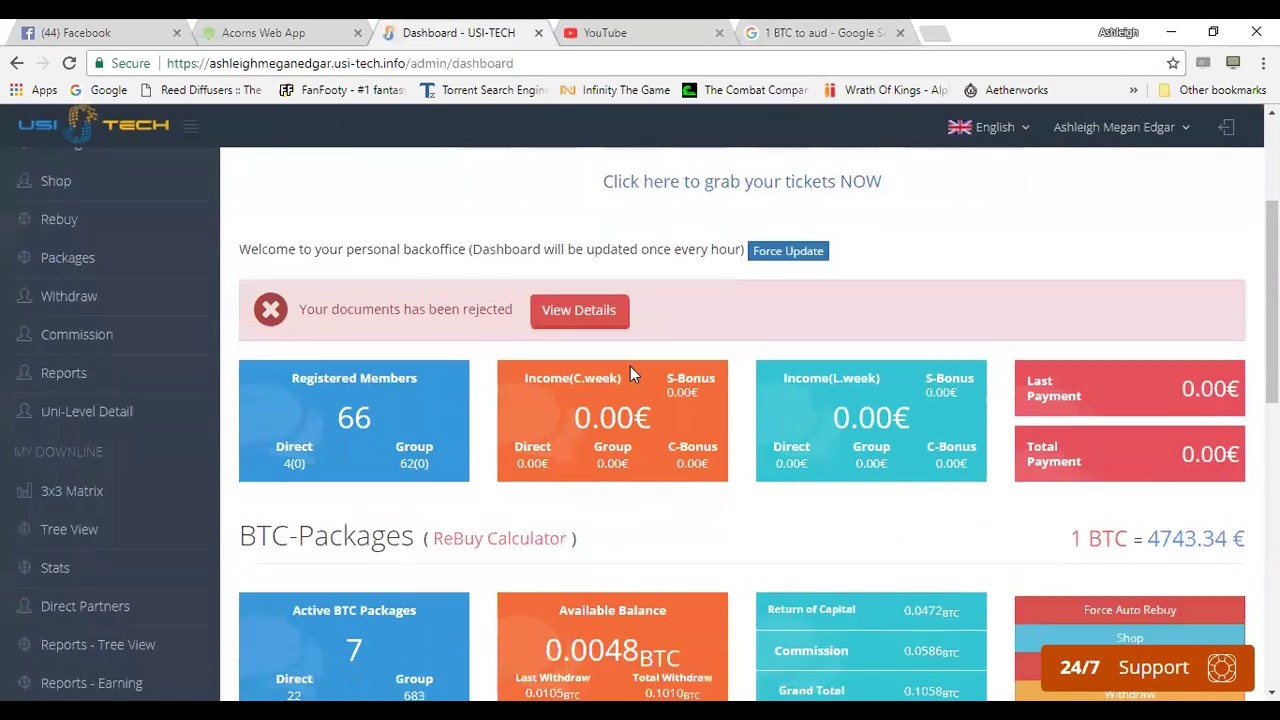
Task: Click the Google bookmark icon
Action: click(75, 90)
